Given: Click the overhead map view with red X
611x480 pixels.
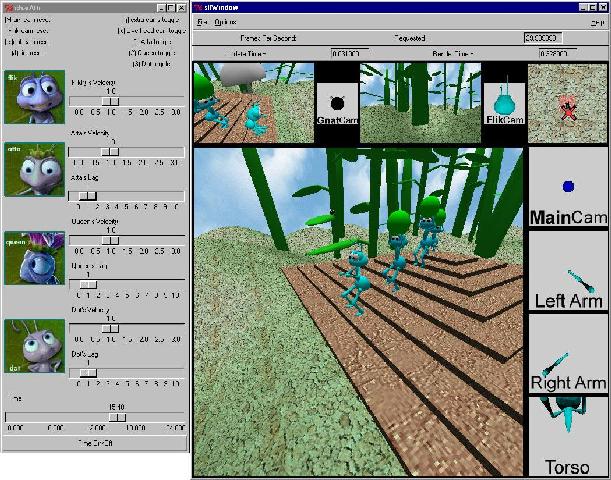Looking at the screenshot, I should coord(567,103).
